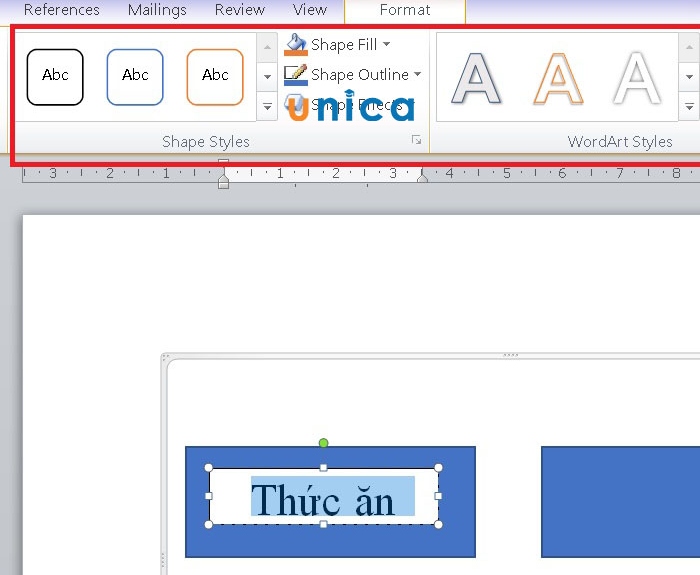Choose the white shadowed WordArt style
Screen dimensions: 700x575
(x=636, y=78)
